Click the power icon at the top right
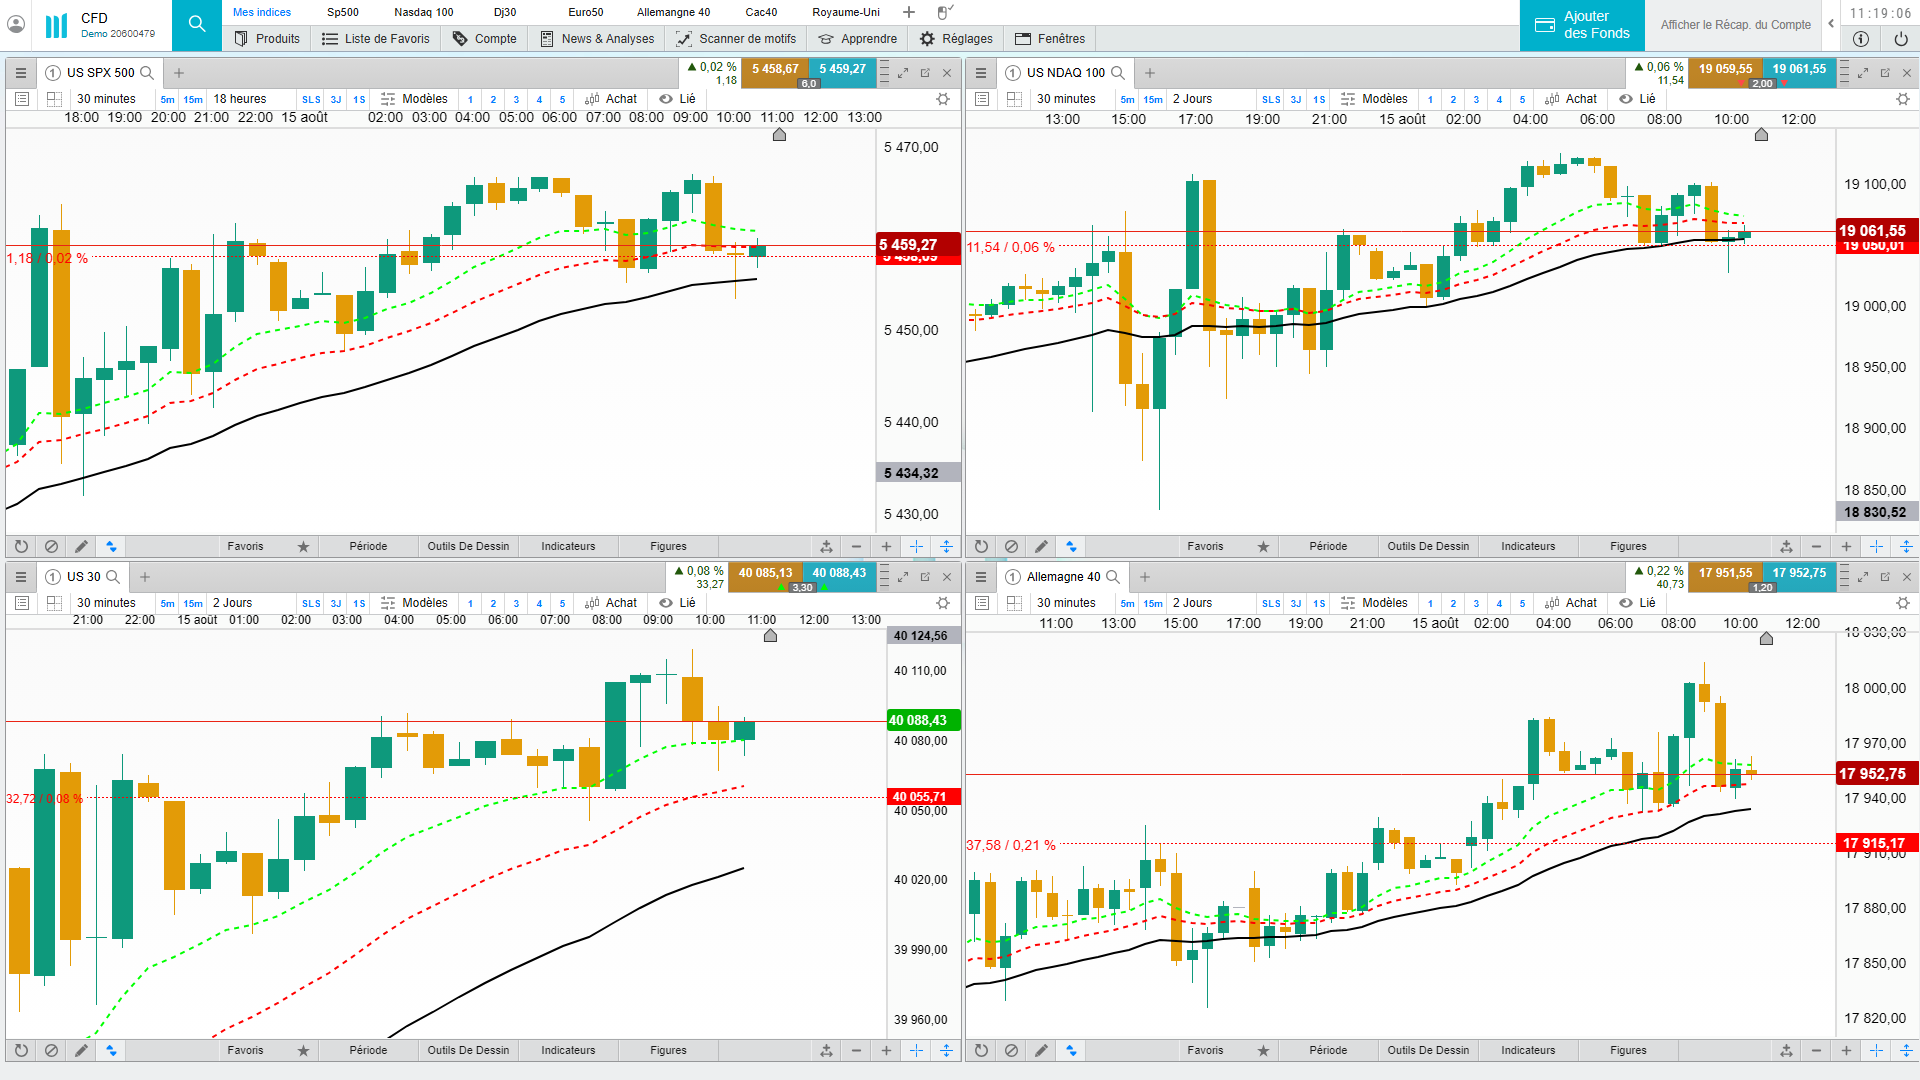 click(x=1900, y=39)
